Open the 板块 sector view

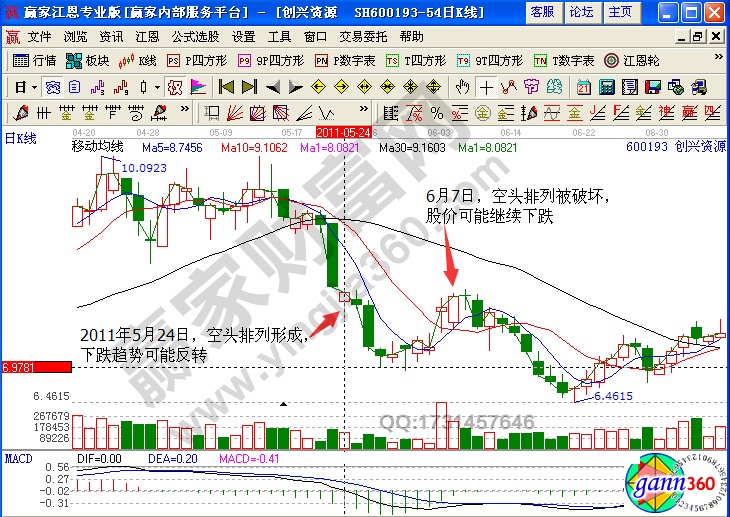click(87, 61)
